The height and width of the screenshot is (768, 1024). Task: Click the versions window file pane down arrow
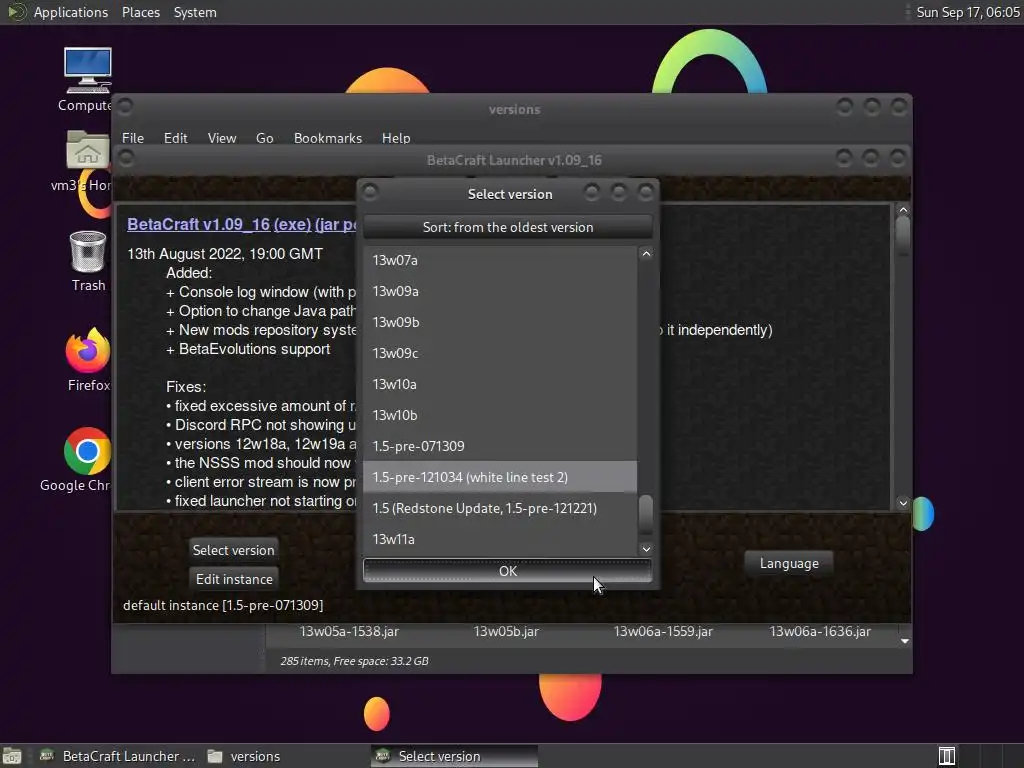tap(904, 641)
